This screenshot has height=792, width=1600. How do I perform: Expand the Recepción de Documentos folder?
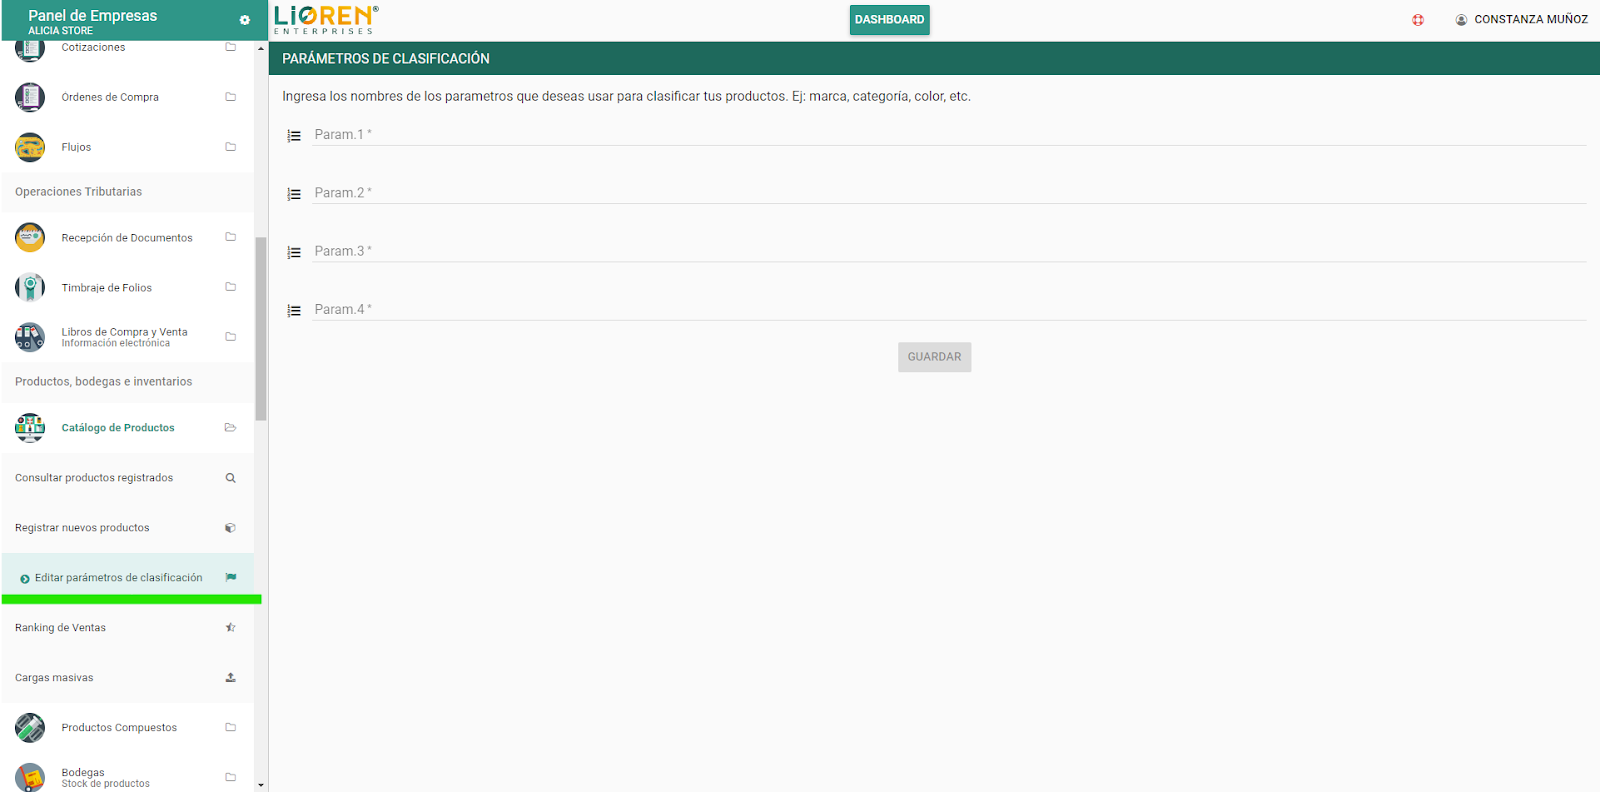click(x=231, y=237)
